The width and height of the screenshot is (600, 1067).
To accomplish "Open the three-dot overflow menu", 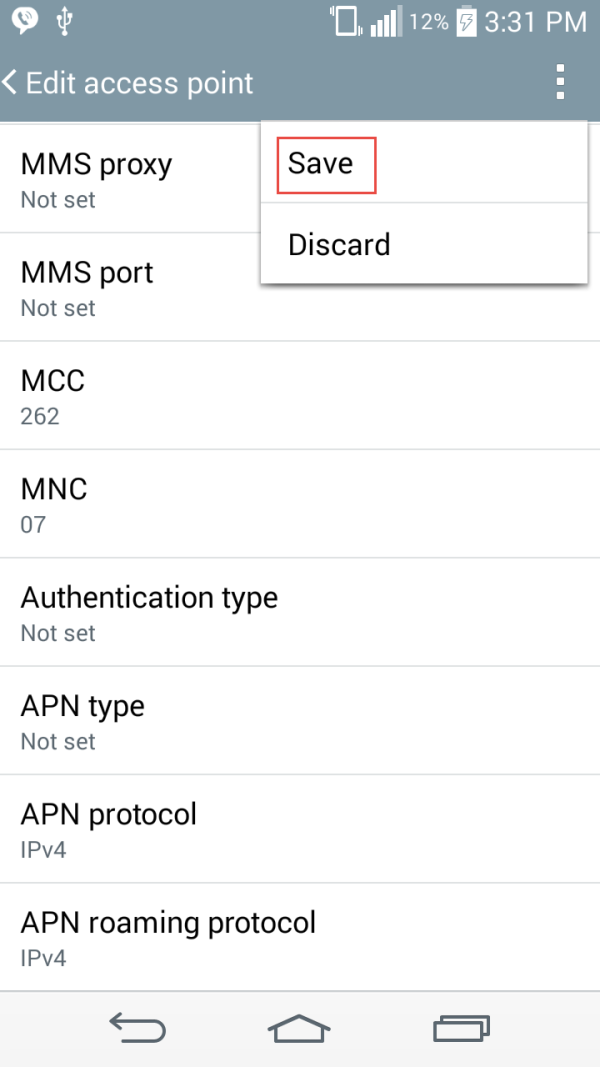I will (x=559, y=83).
